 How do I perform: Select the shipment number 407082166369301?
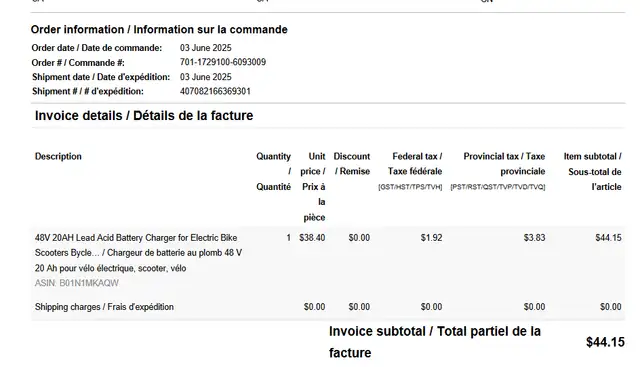(x=215, y=91)
